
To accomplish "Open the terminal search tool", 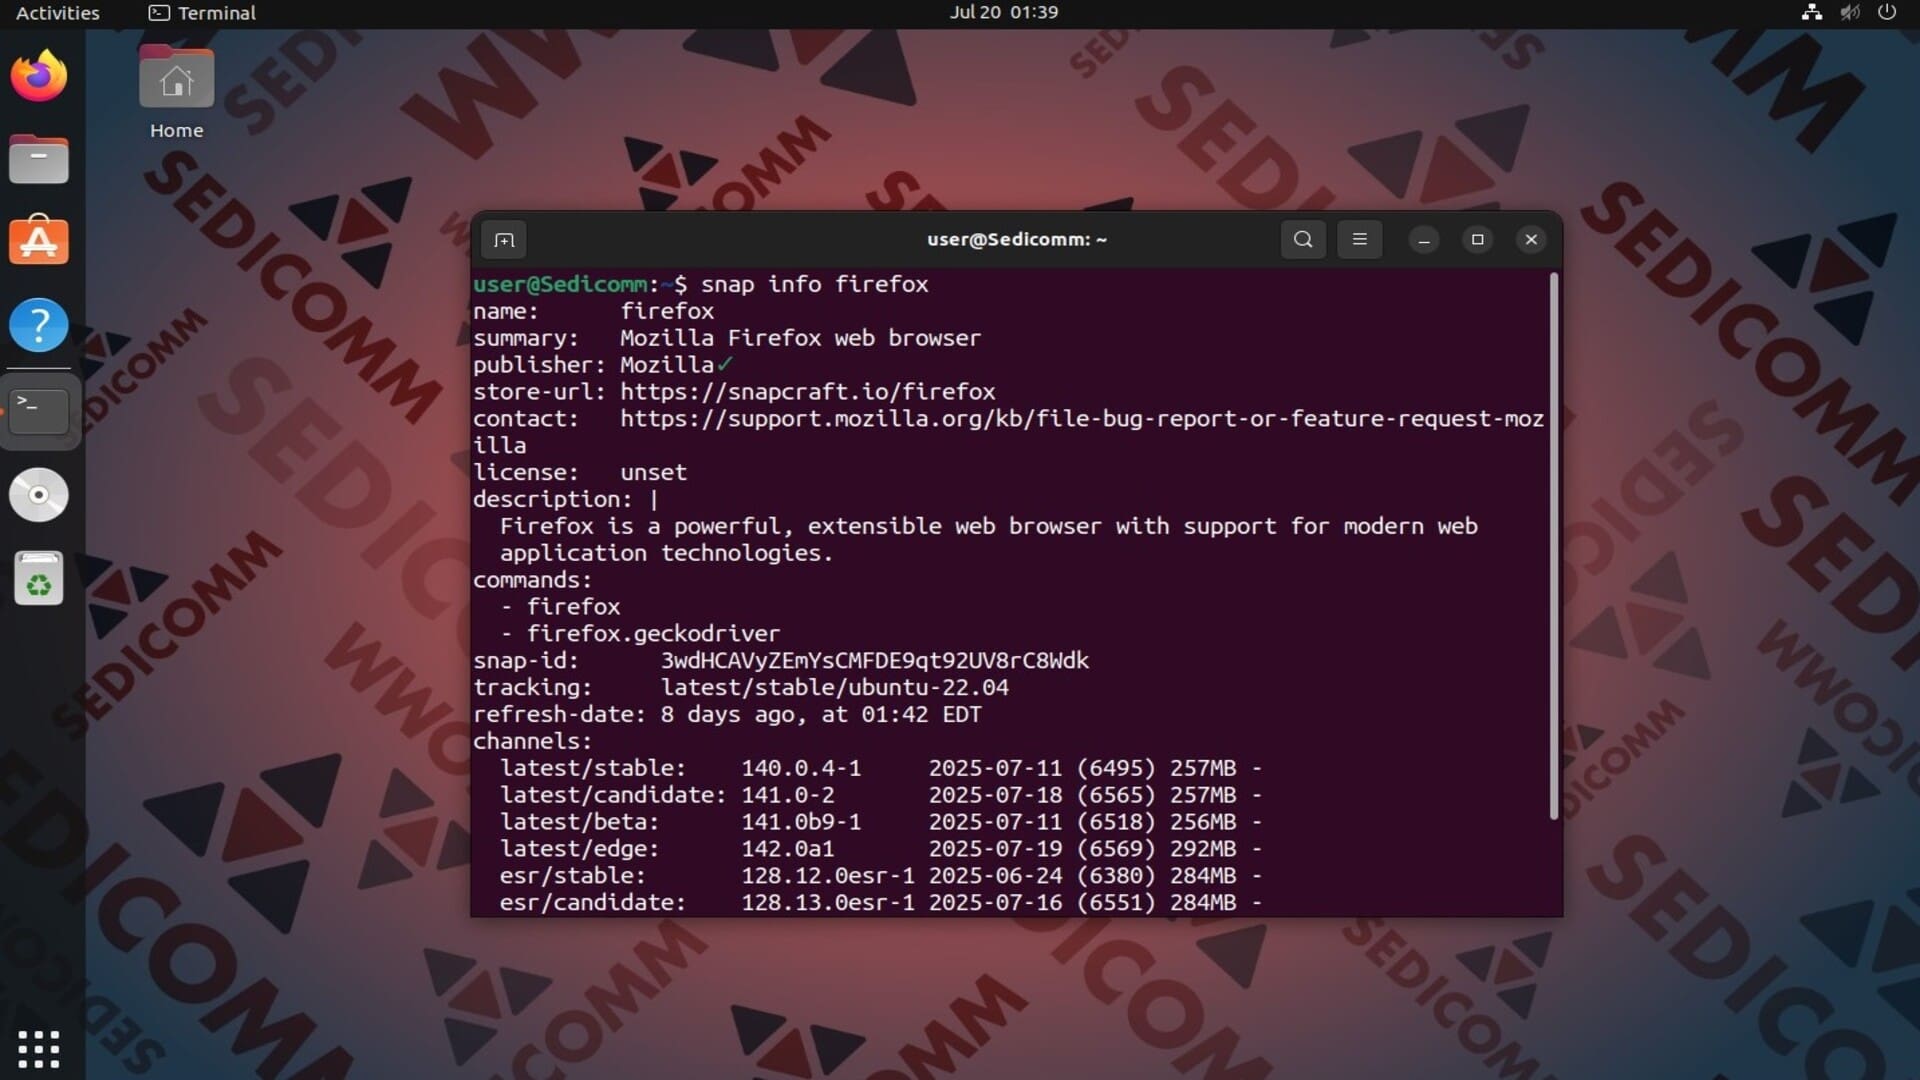I will (1303, 240).
